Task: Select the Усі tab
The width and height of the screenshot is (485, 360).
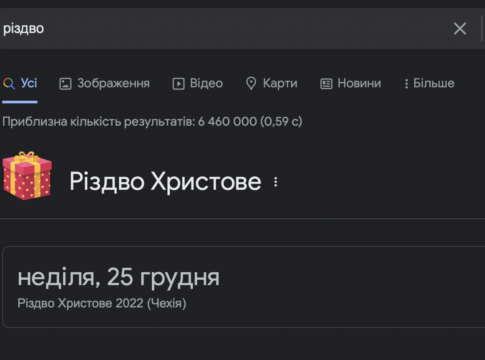Action: click(20, 83)
